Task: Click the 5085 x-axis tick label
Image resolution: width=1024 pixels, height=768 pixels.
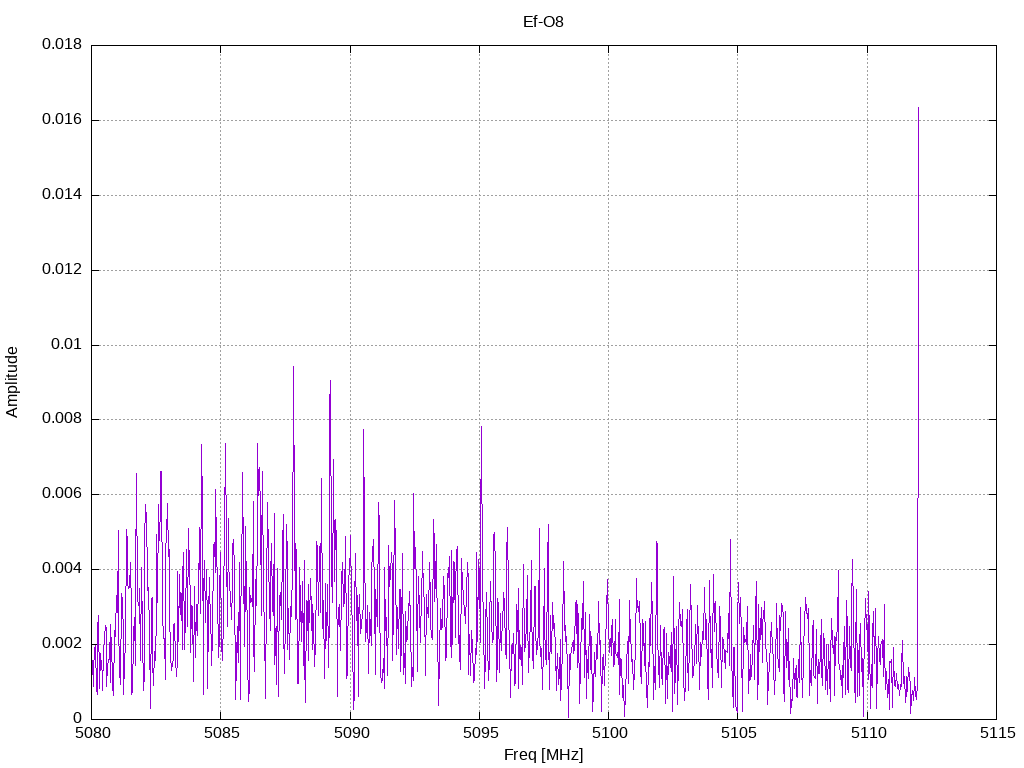Action: click(221, 733)
